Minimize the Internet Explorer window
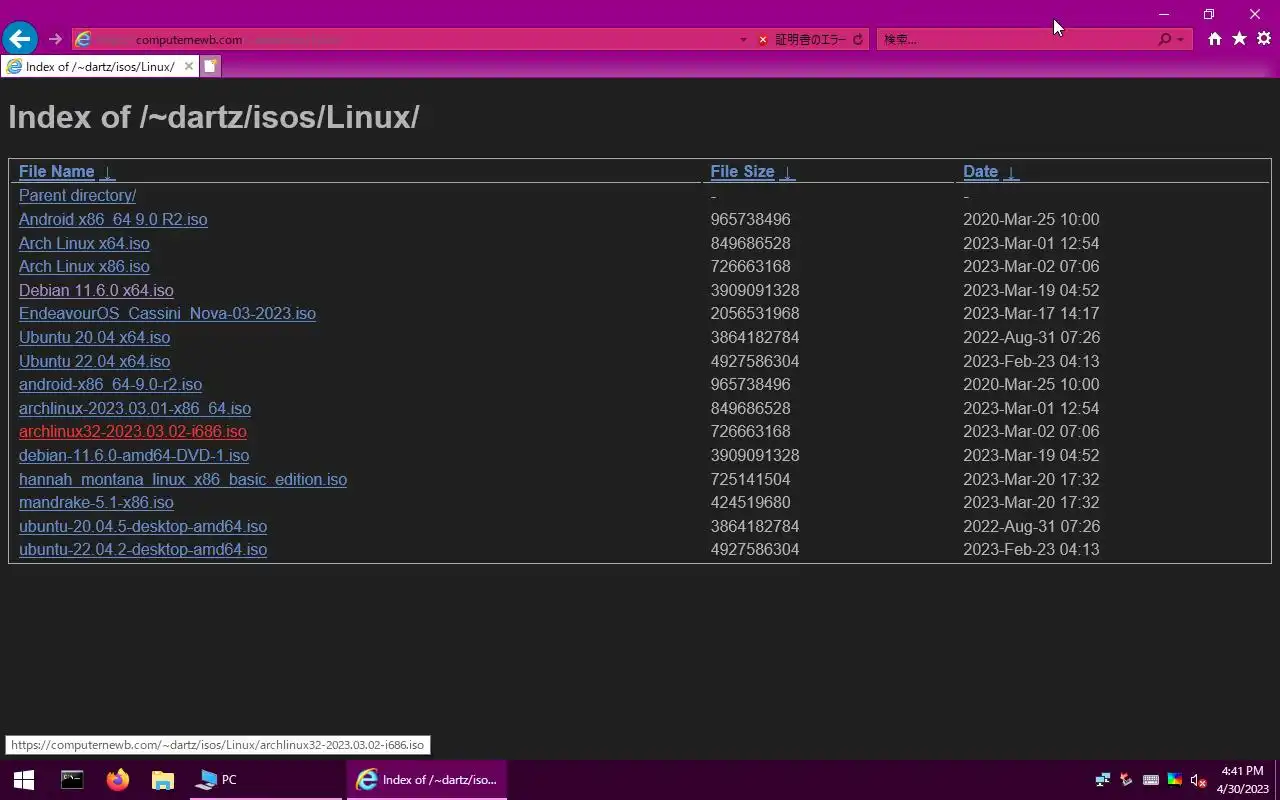This screenshot has height=800, width=1280. [1163, 14]
